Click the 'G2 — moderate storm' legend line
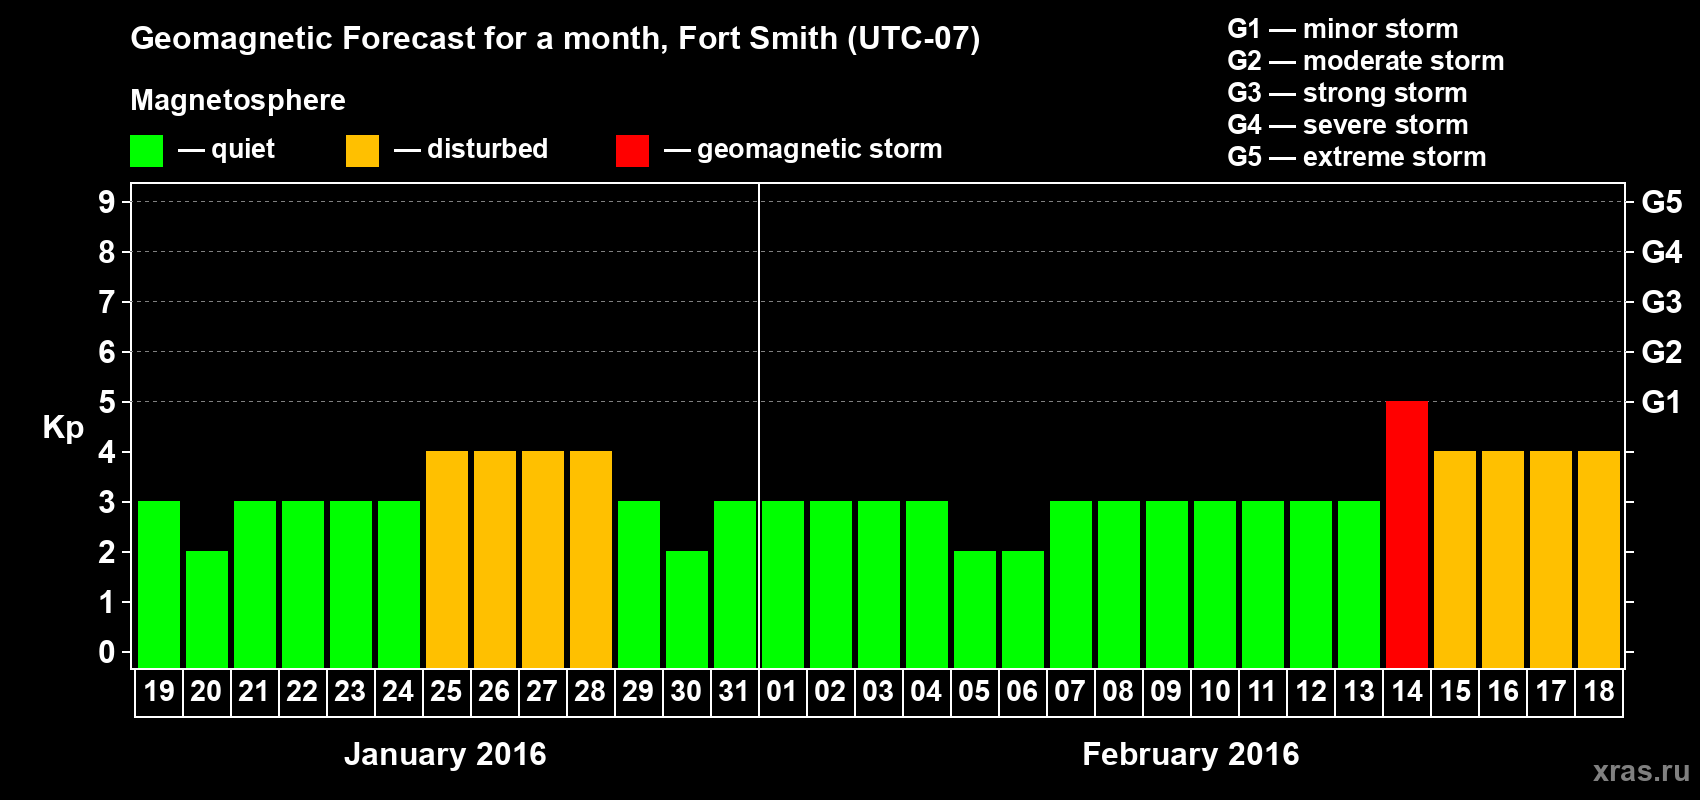Screen dimensions: 1700x800 coord(1366,61)
